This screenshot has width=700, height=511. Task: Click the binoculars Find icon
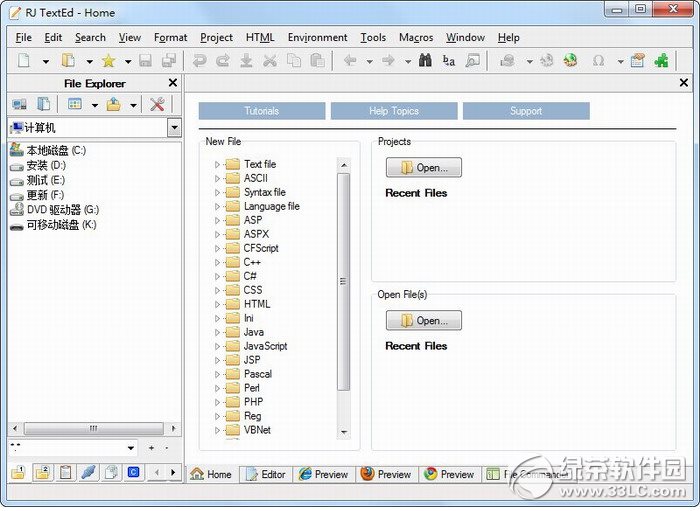425,60
